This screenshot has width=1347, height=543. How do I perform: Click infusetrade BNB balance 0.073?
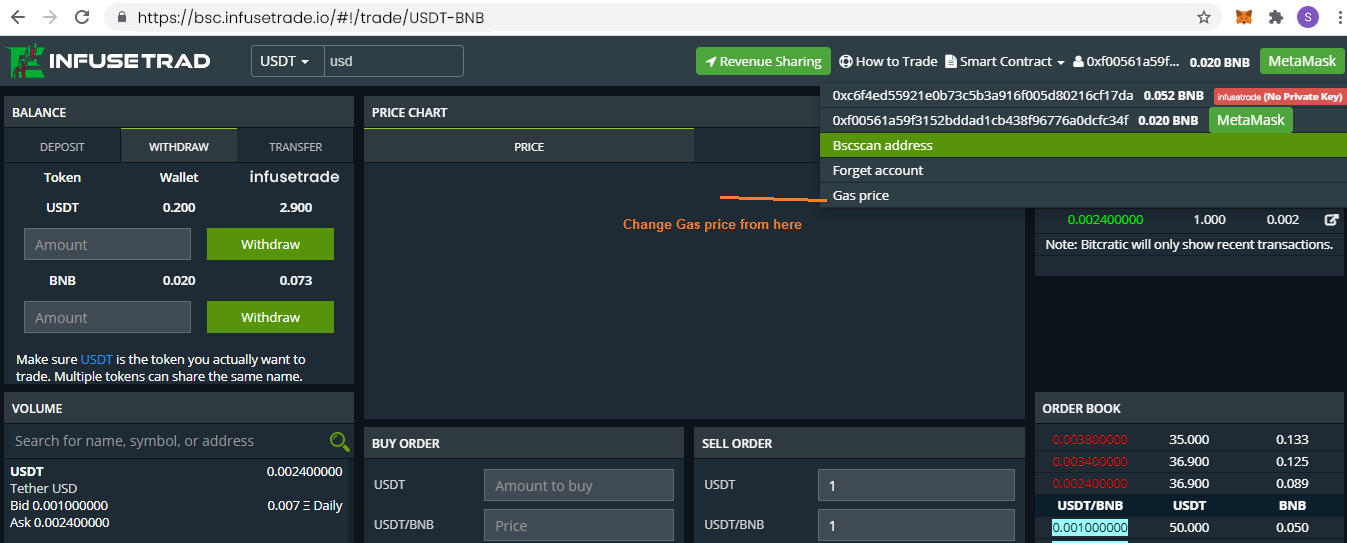tap(295, 281)
